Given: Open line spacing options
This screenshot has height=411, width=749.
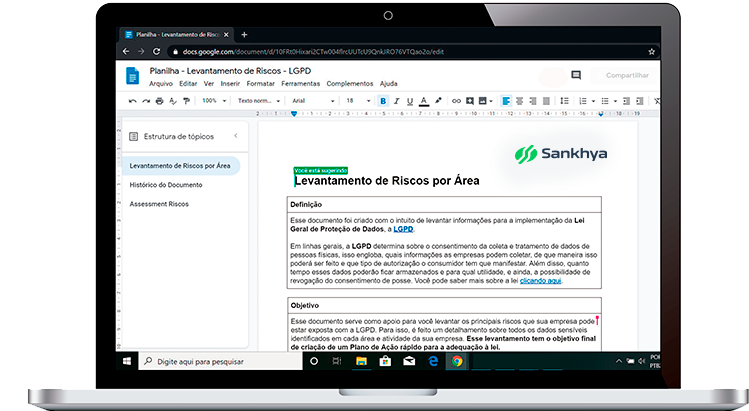Looking at the screenshot, I should pyautogui.click(x=564, y=101).
